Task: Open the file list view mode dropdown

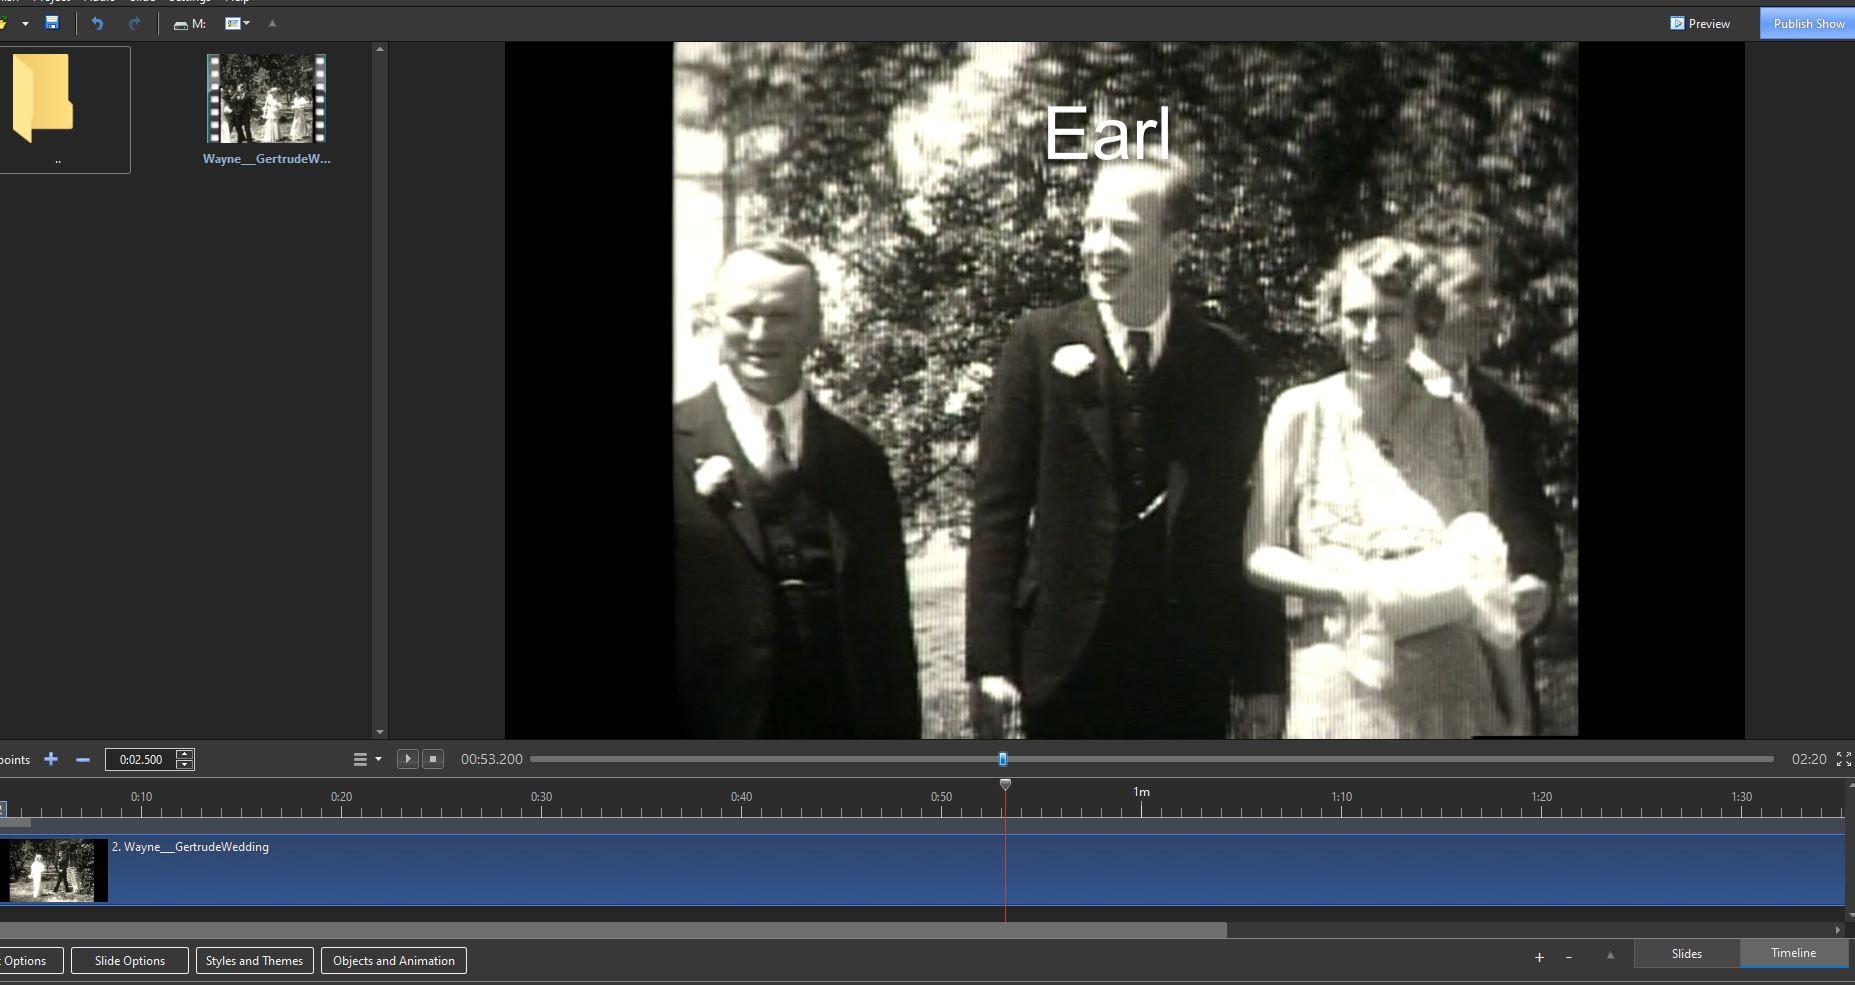Action: 237,23
